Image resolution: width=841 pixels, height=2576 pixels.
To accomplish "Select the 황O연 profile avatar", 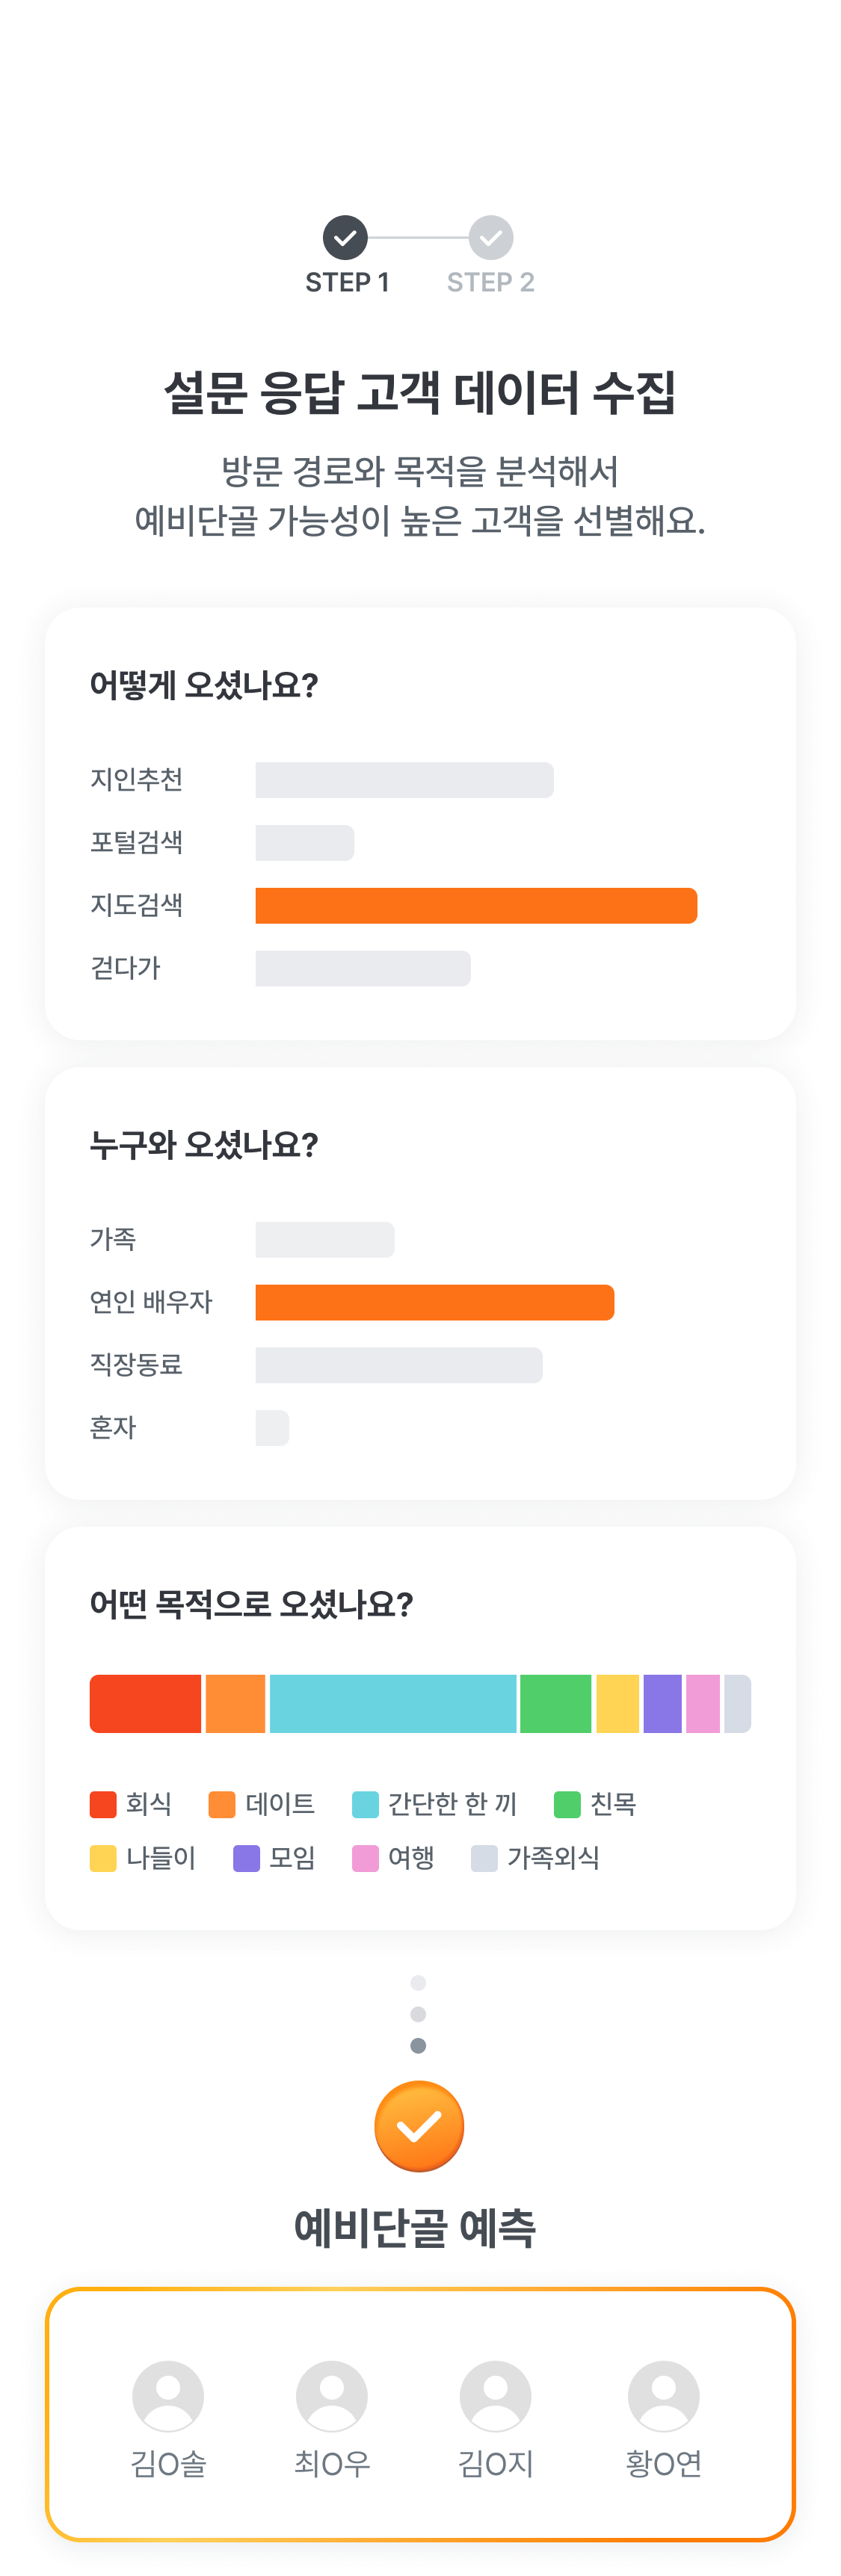I will tap(663, 2396).
